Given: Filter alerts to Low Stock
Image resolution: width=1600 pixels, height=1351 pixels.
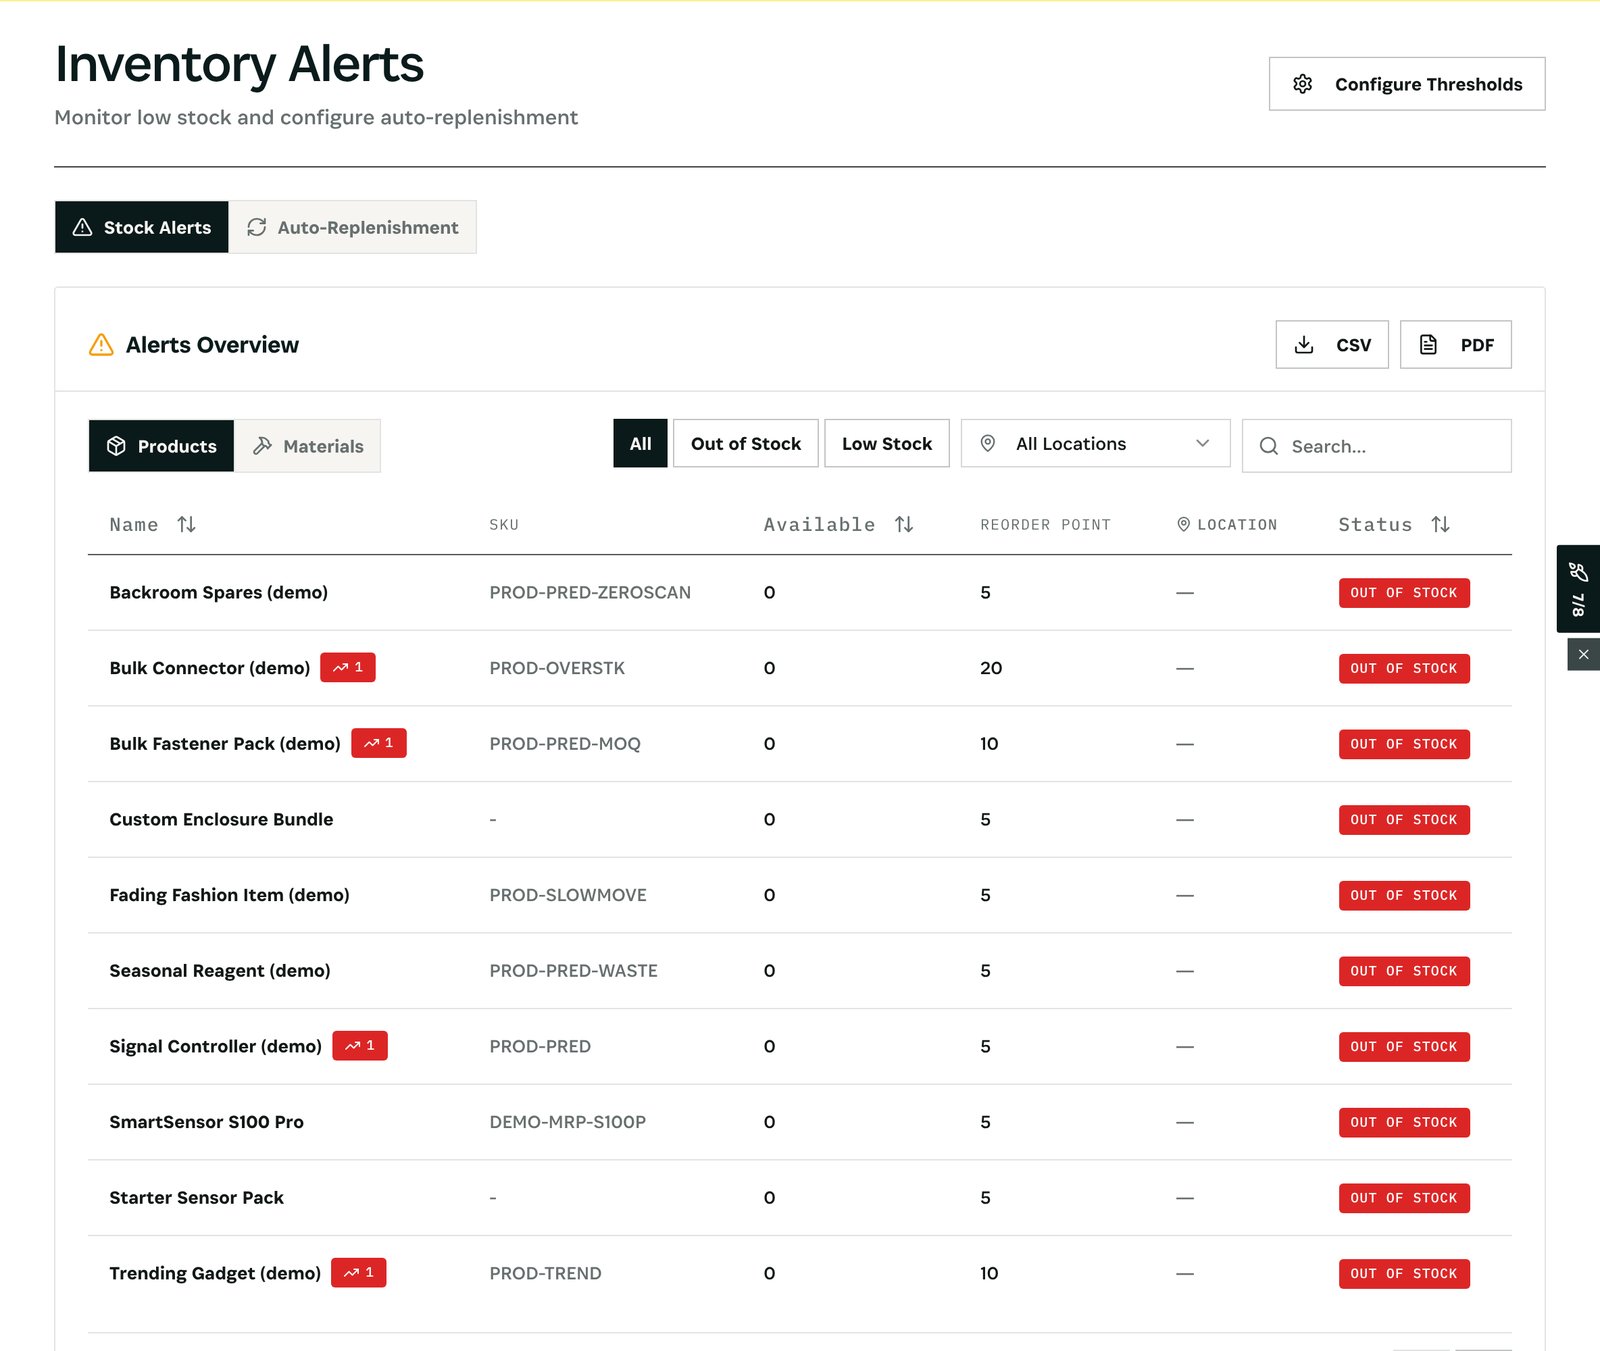Looking at the screenshot, I should coord(887,443).
